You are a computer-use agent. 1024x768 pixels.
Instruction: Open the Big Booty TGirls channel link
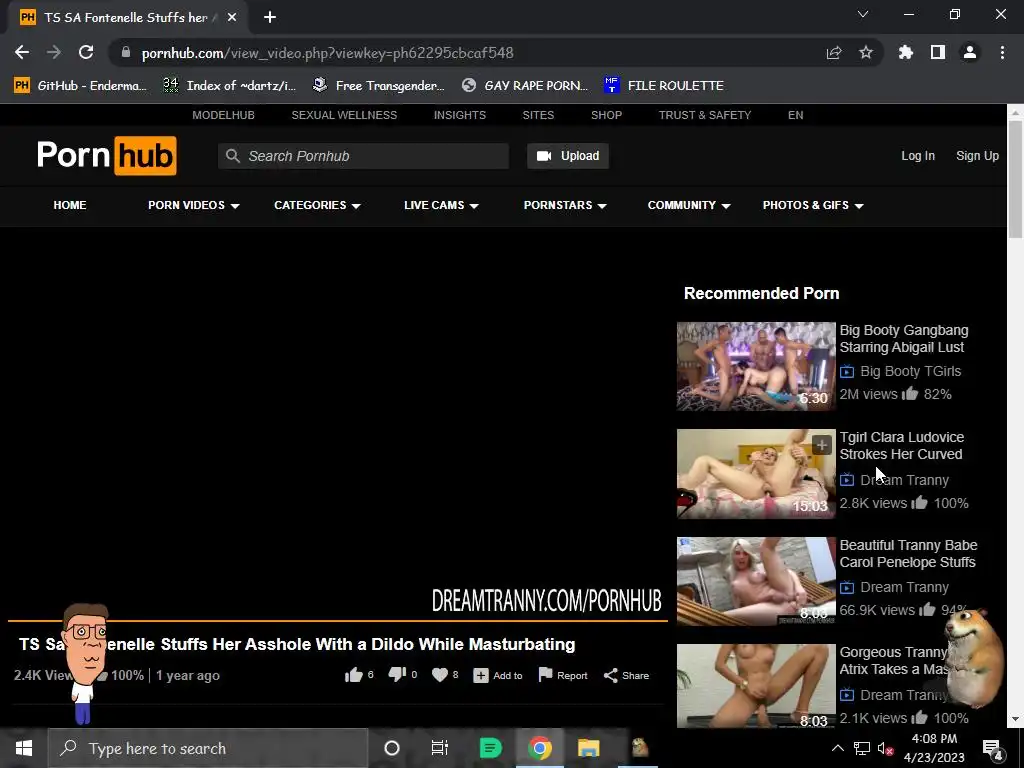tap(910, 371)
